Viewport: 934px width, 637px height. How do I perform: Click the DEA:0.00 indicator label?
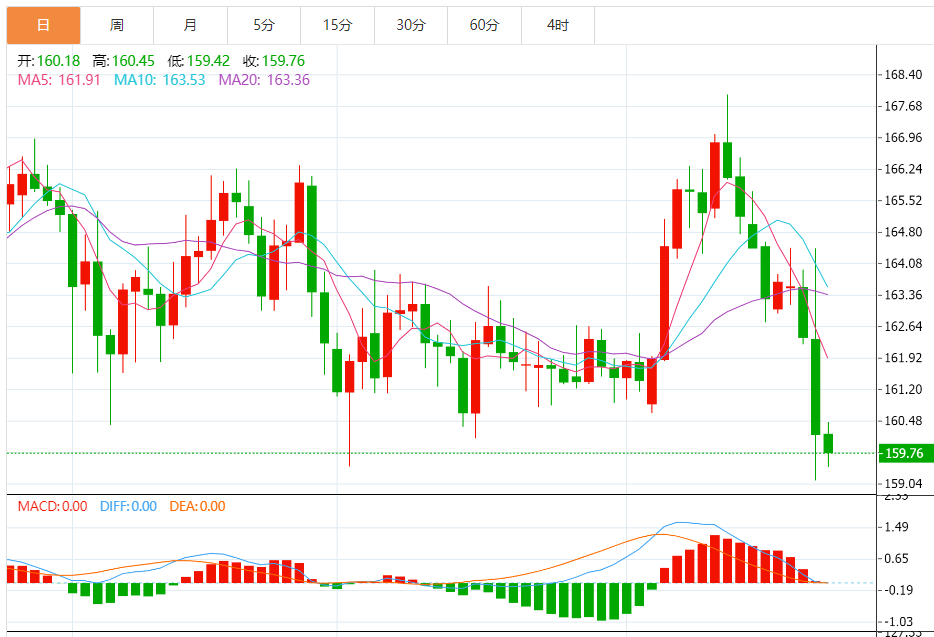[x=197, y=507]
